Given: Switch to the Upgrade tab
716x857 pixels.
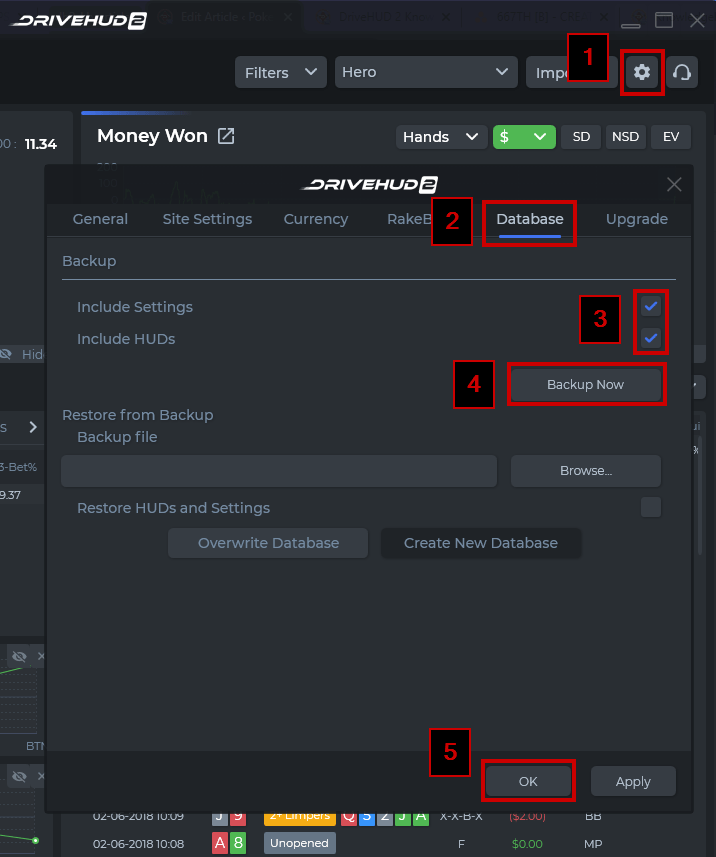Looking at the screenshot, I should 637,219.
